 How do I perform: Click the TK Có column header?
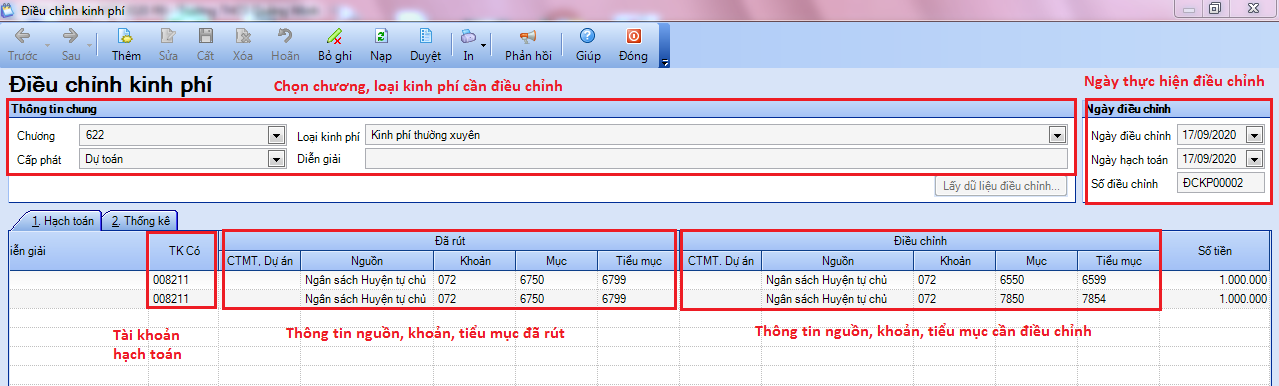tap(184, 251)
